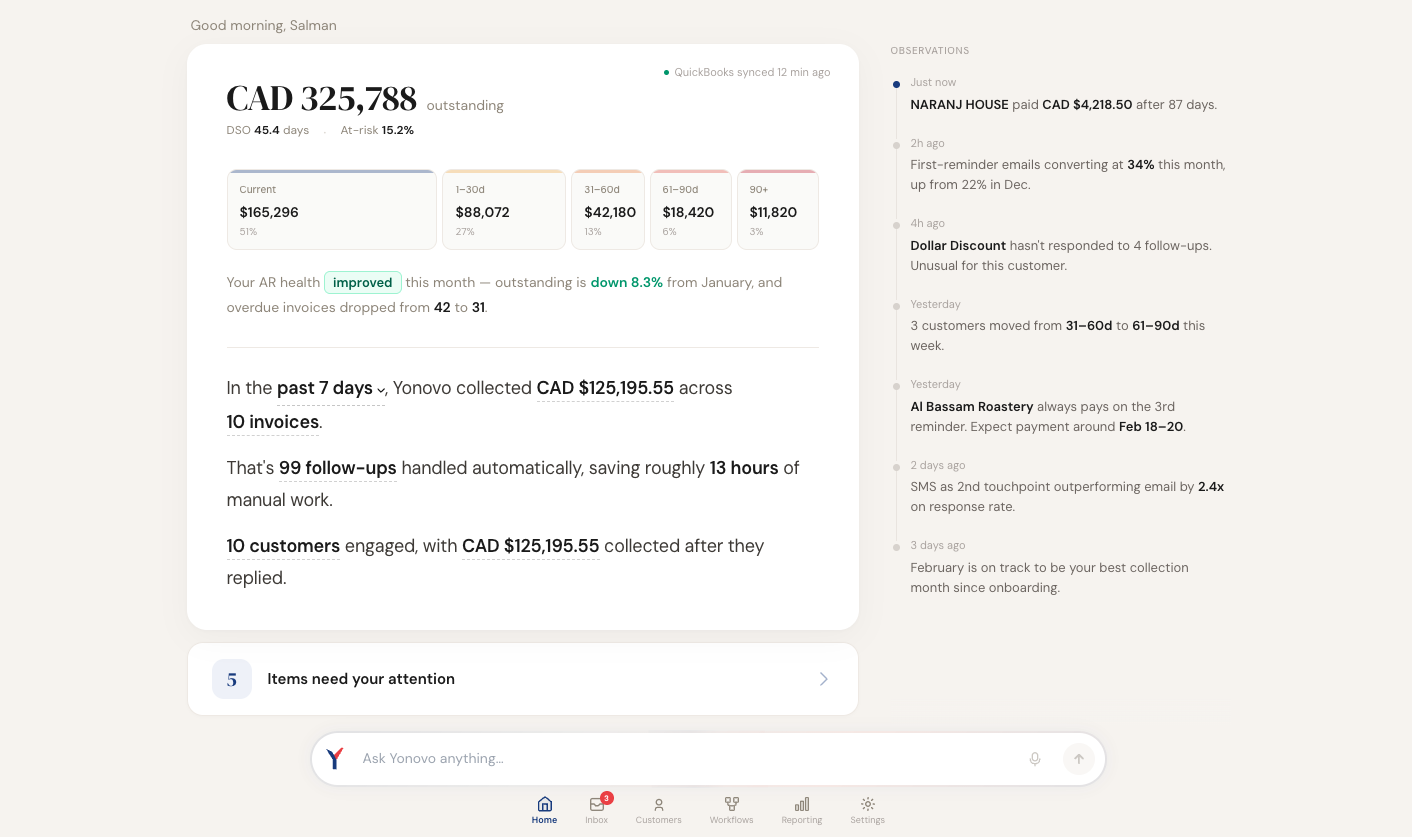Open the Inbox icon with badge
1412x837 pixels.
598,803
